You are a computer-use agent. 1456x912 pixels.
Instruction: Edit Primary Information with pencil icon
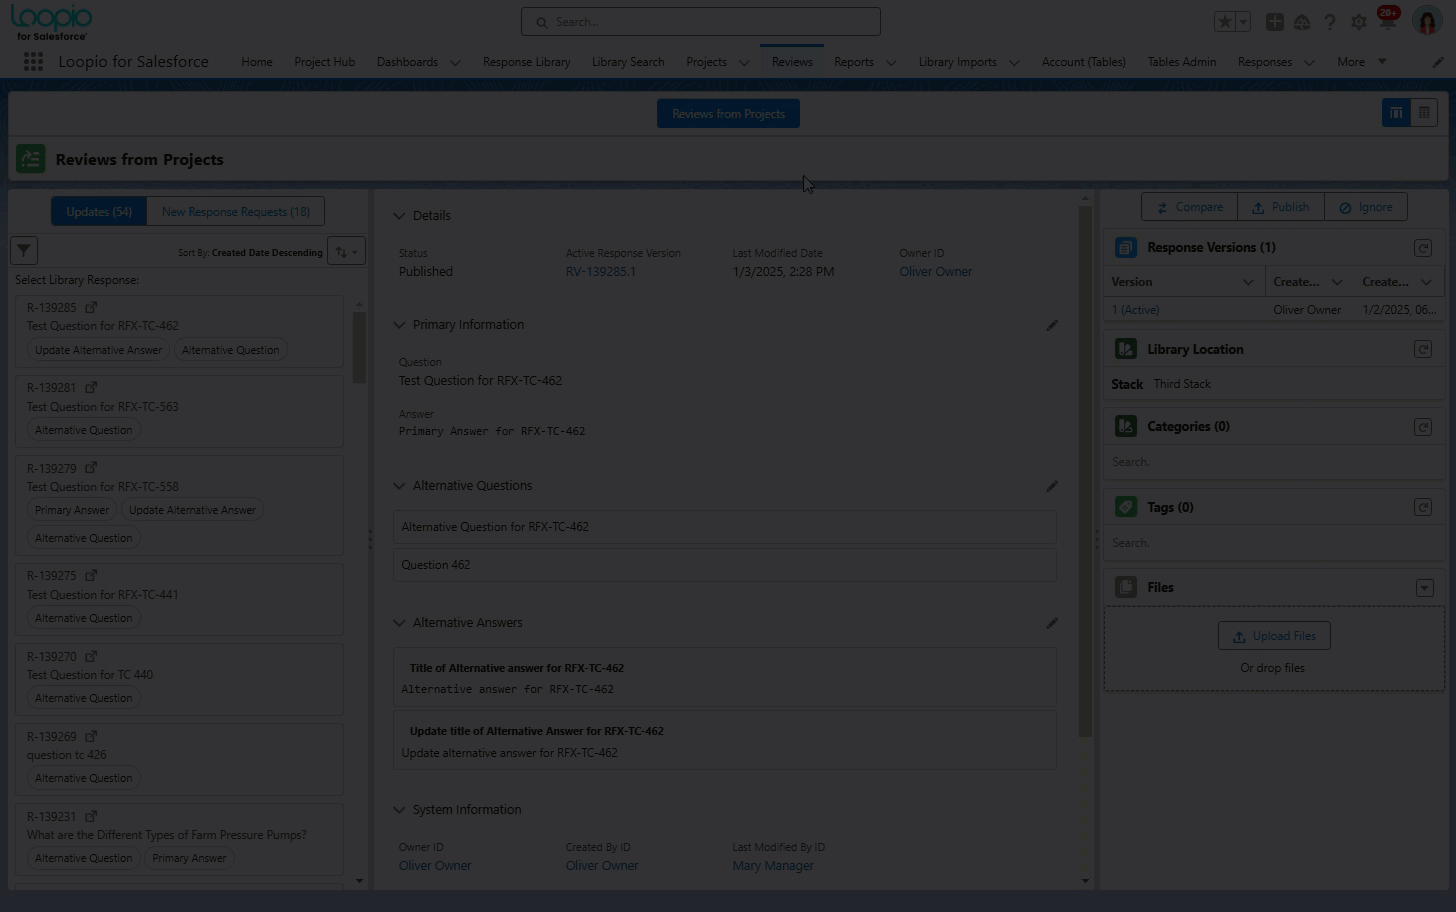[1051, 325]
